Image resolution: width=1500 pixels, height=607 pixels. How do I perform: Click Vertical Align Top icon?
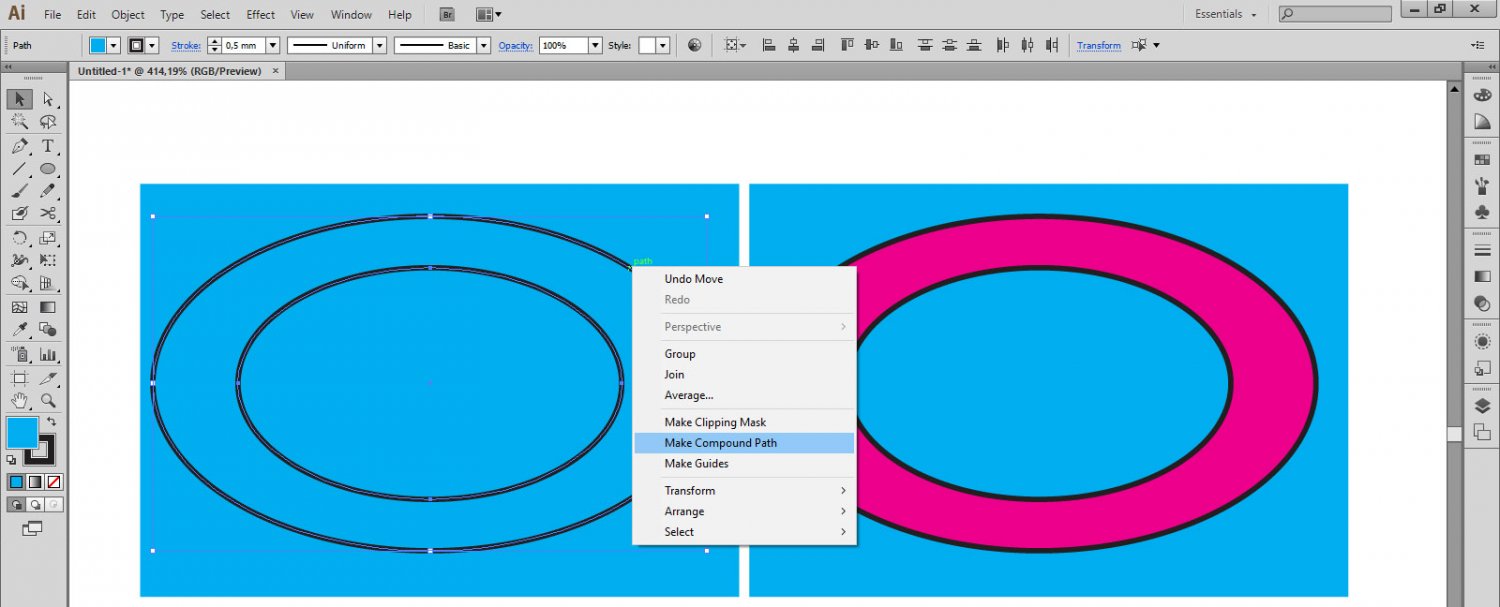(x=847, y=45)
